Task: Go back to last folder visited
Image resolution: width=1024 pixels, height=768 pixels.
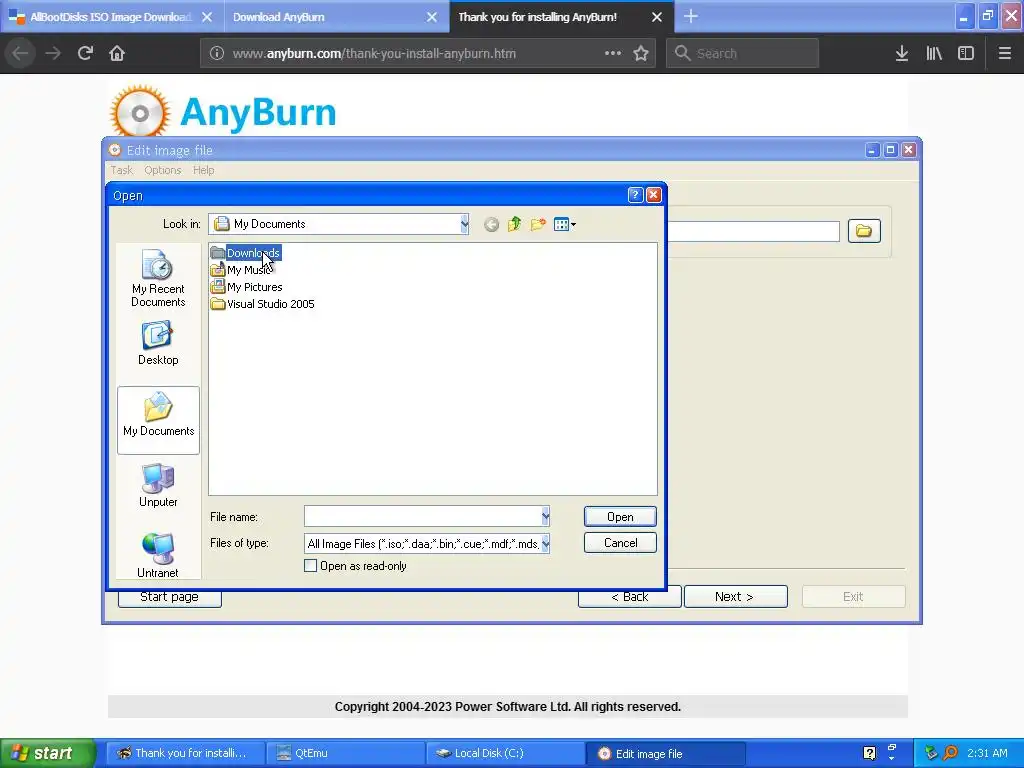Action: (x=492, y=225)
